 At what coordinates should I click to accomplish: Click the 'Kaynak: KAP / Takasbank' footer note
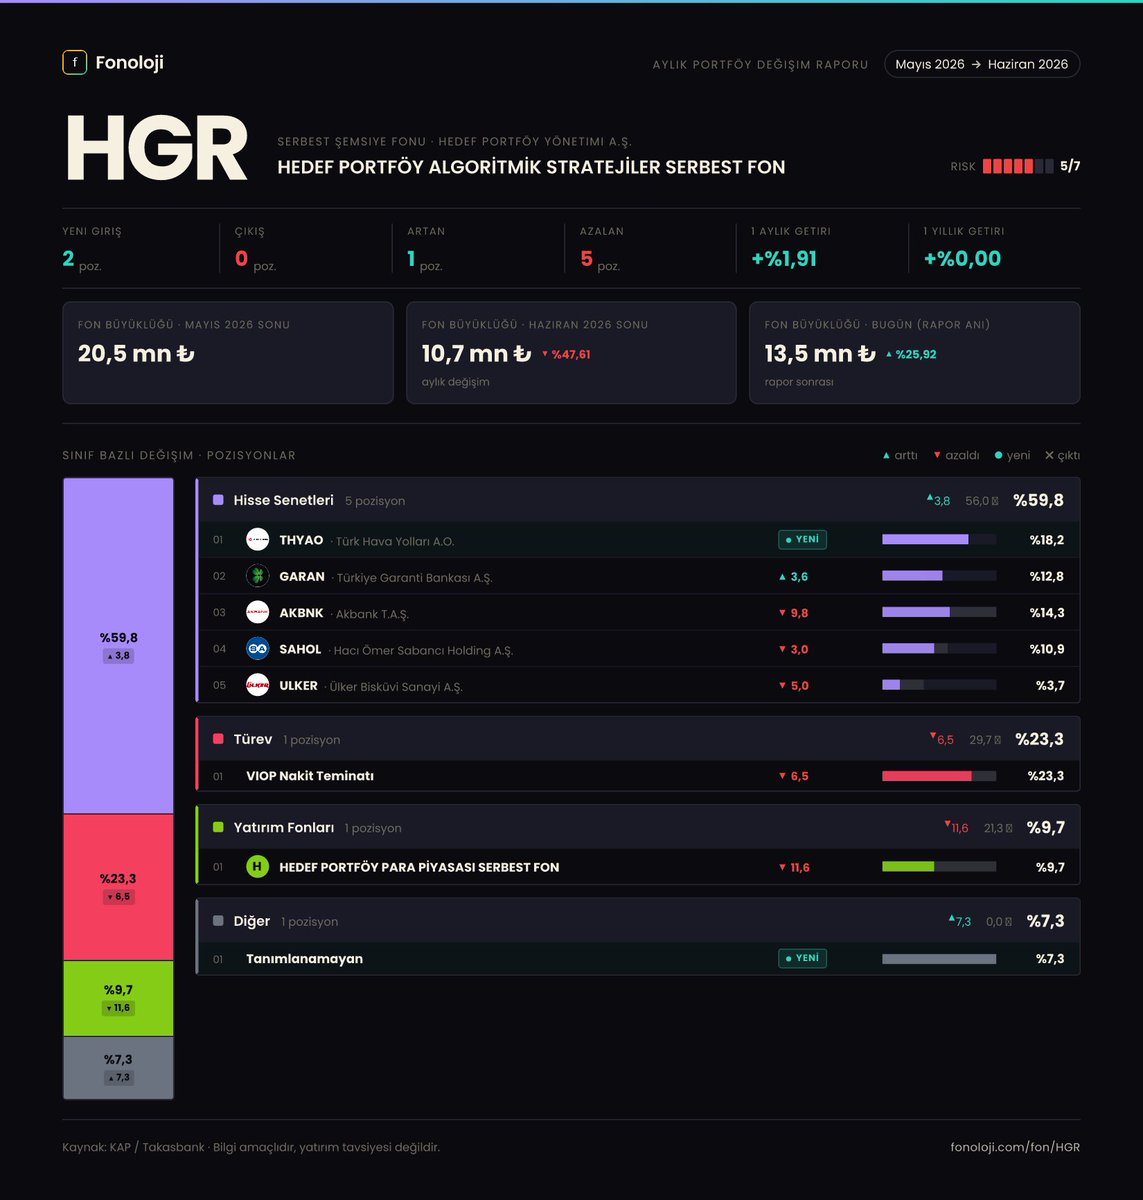pos(251,1147)
